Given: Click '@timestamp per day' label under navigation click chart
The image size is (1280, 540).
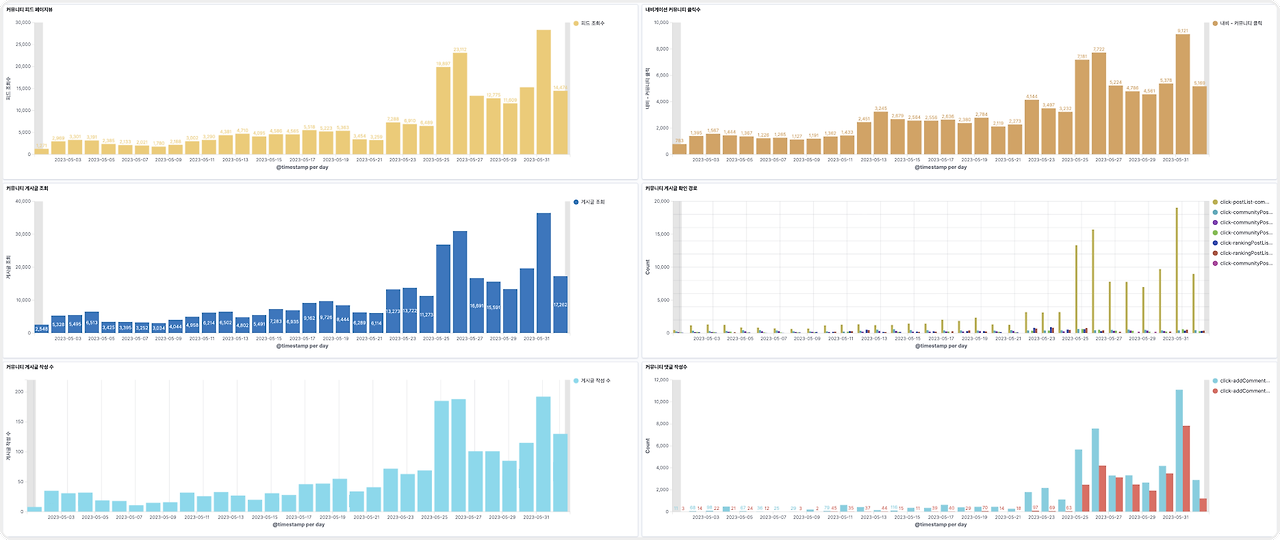Looking at the screenshot, I should tap(941, 167).
